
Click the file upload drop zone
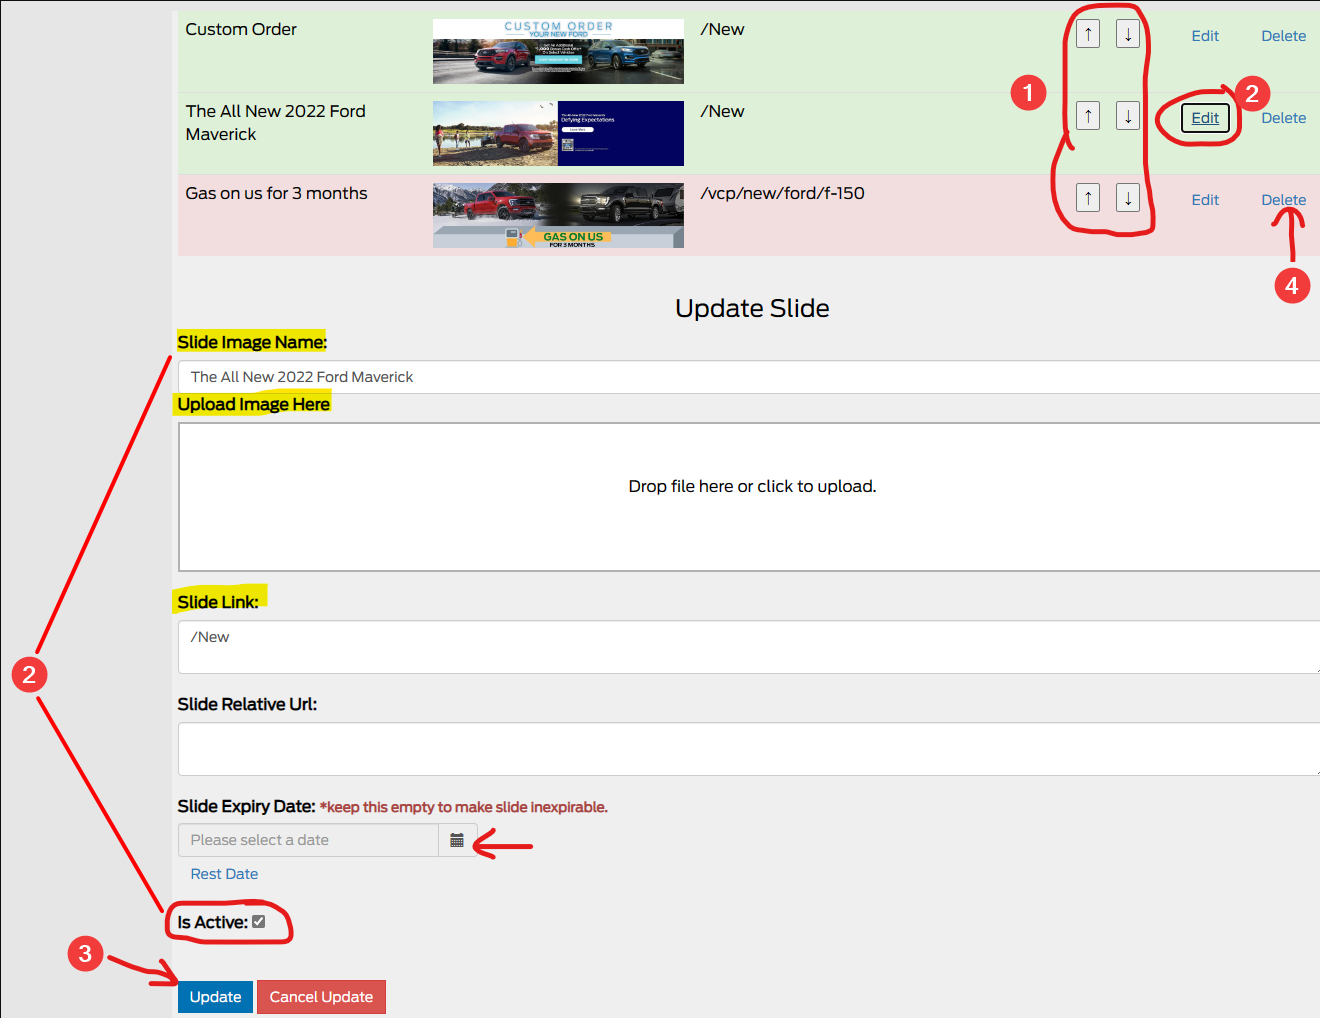749,497
